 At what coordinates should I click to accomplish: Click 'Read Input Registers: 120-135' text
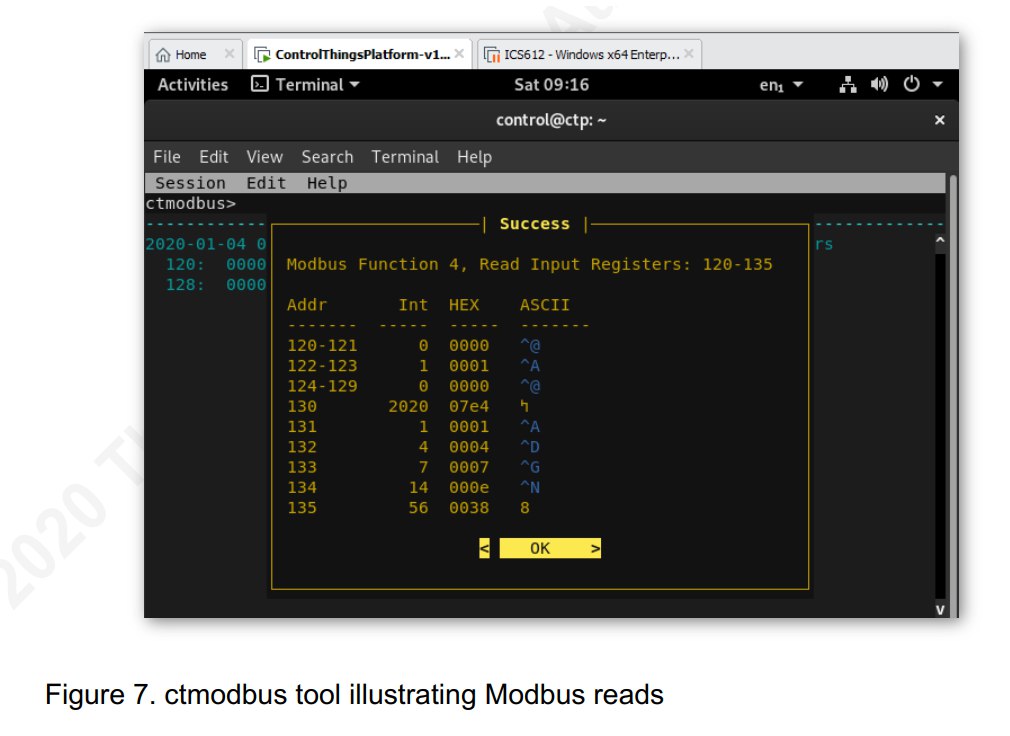[625, 265]
